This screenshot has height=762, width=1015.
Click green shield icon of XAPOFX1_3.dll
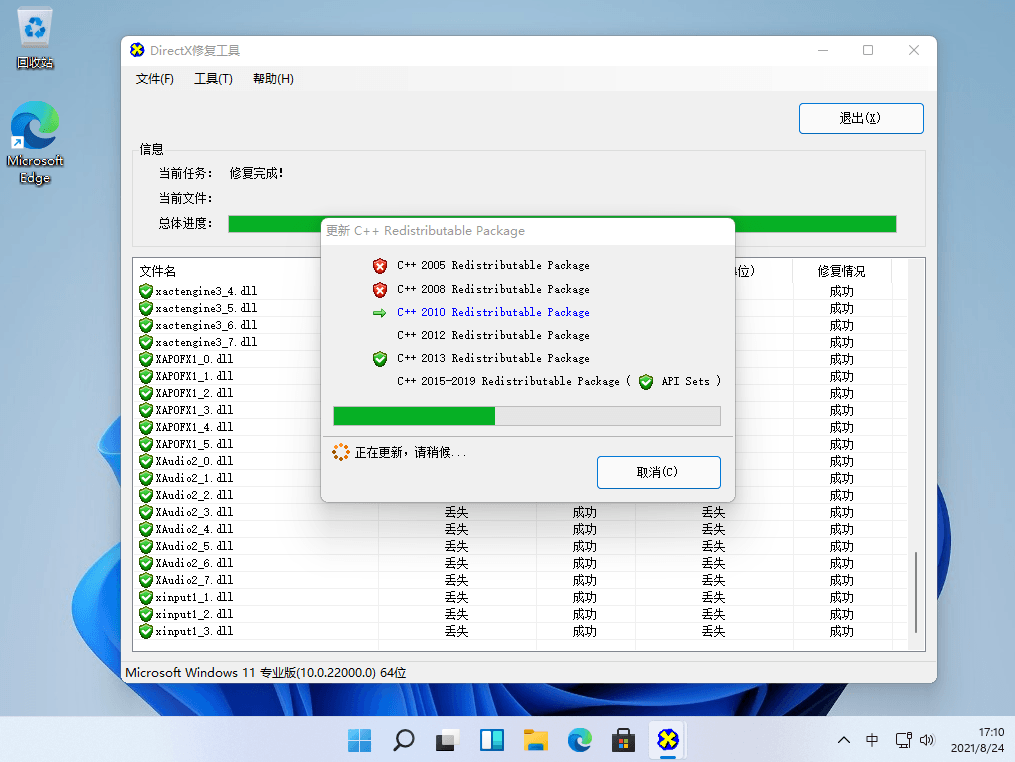[x=146, y=410]
